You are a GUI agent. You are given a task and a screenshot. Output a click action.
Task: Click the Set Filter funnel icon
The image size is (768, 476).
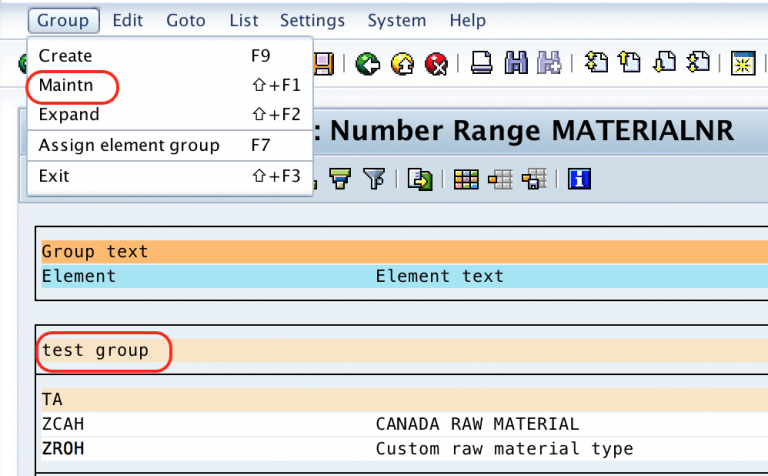click(x=374, y=179)
